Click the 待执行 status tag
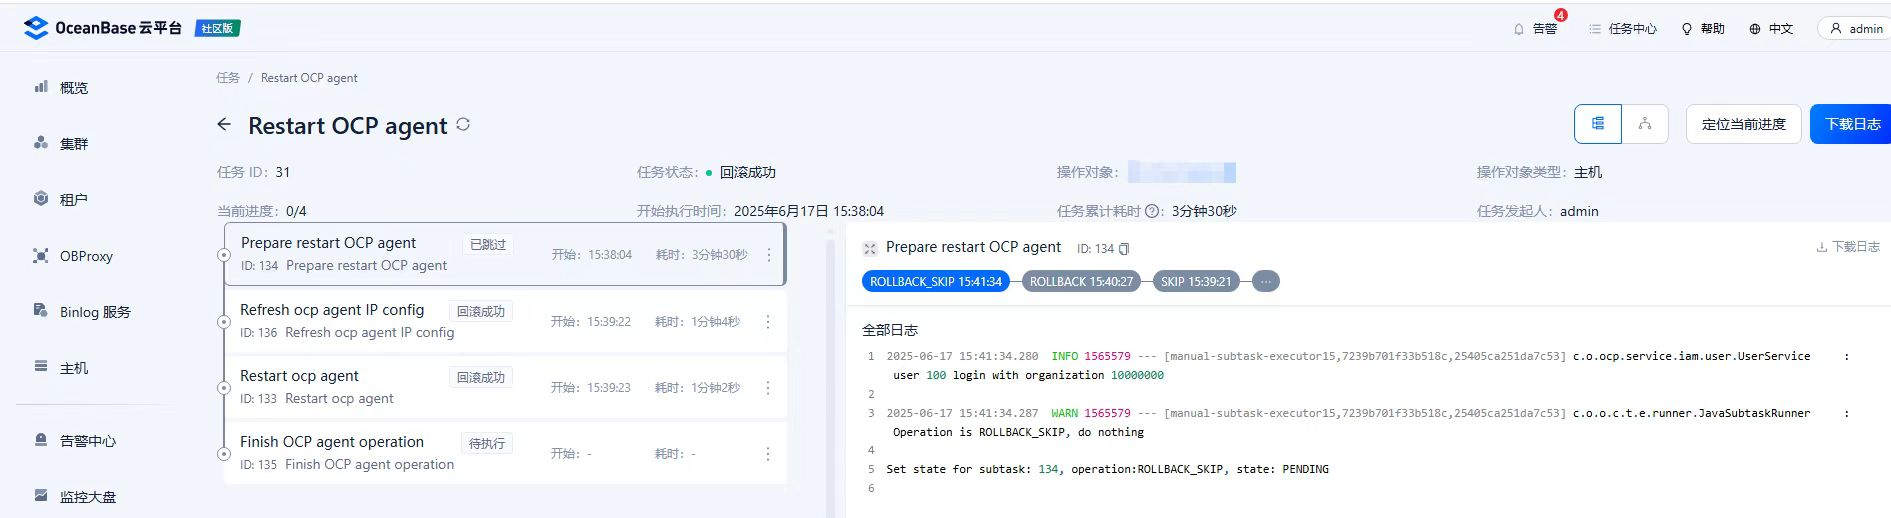The image size is (1891, 518). 487,444
